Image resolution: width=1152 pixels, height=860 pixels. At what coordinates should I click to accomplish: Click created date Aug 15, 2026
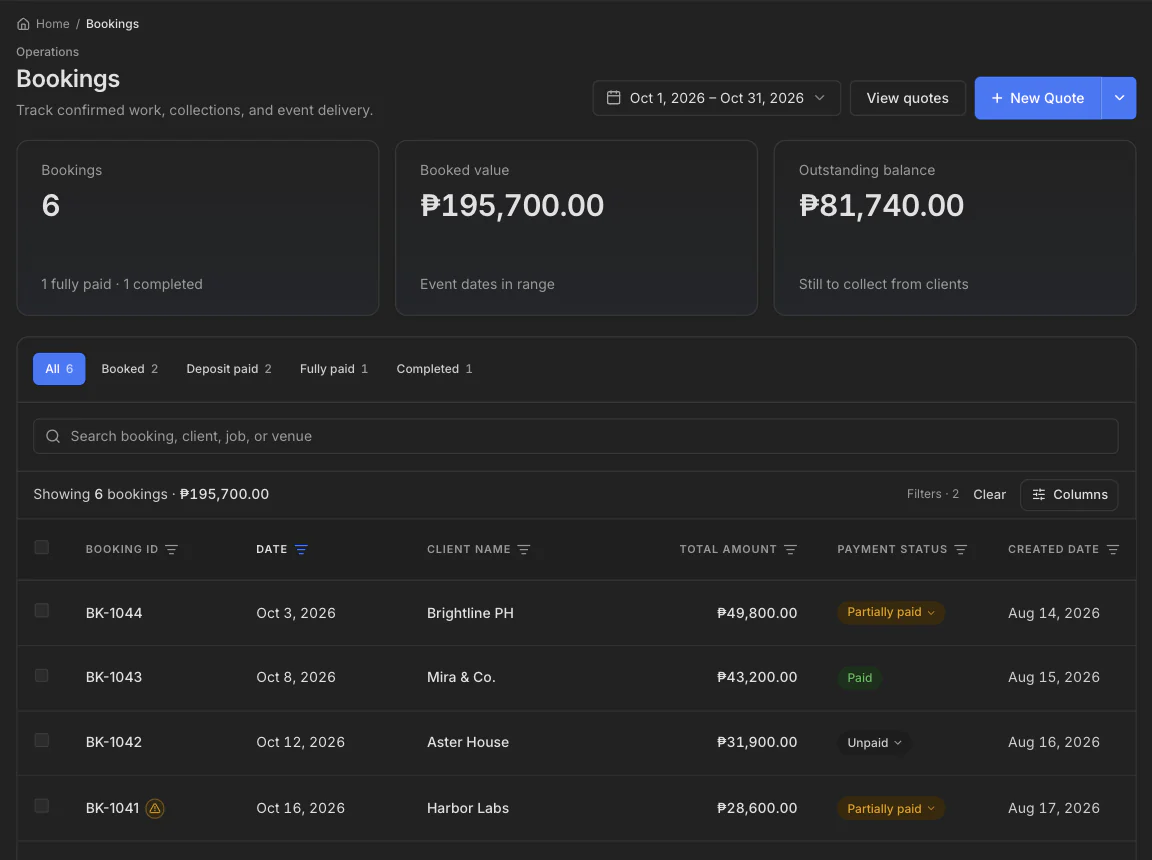1054,677
